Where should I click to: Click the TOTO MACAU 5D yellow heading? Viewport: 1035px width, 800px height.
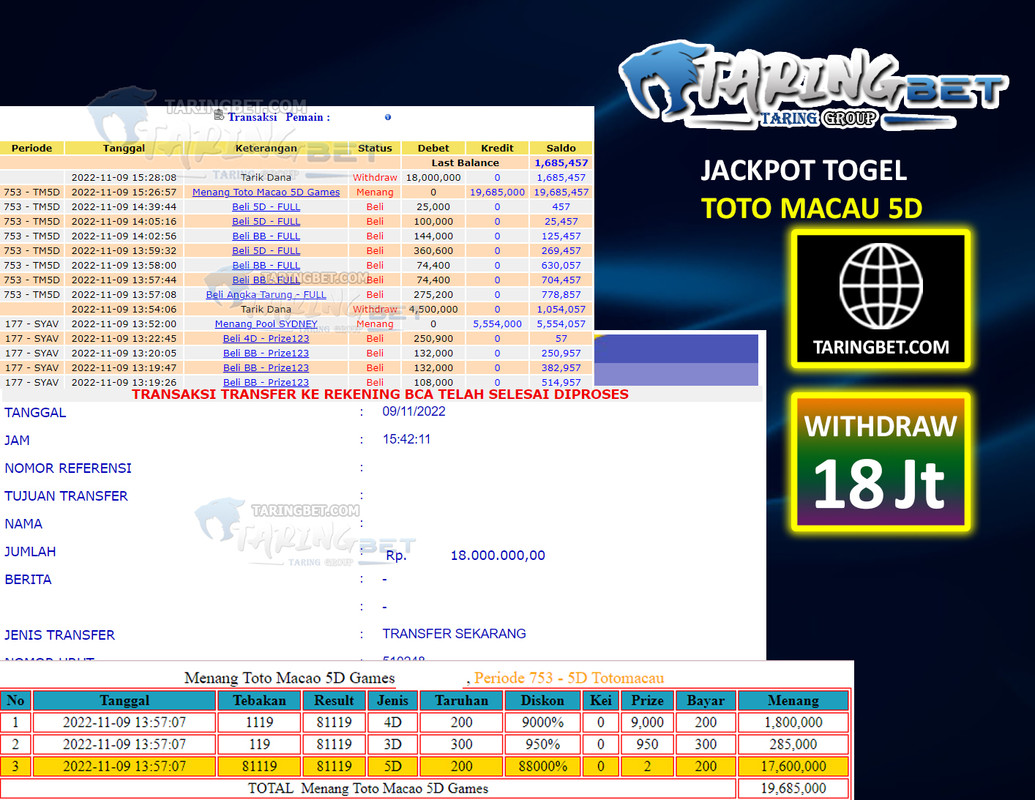[811, 209]
